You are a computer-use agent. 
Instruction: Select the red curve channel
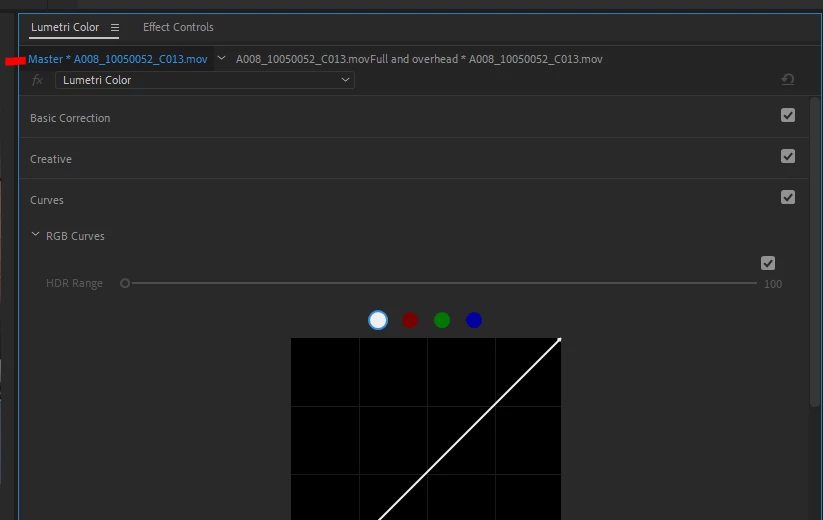[x=410, y=320]
